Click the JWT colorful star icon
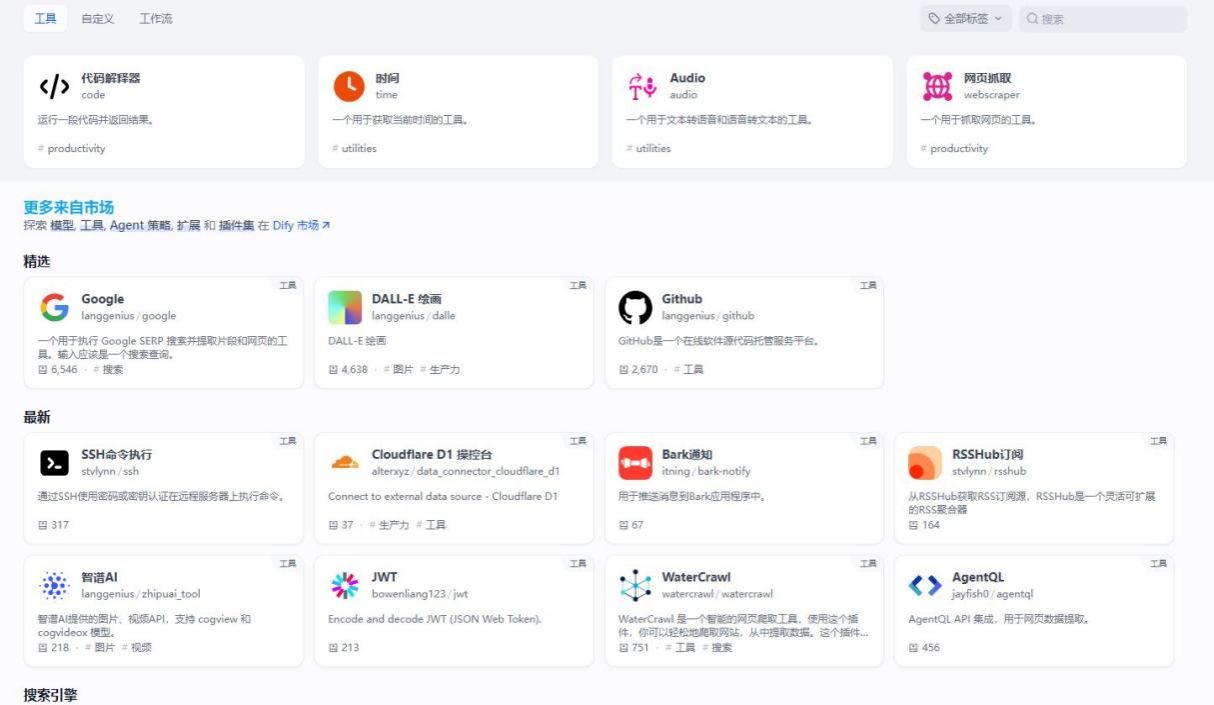1214x705 pixels. tap(344, 586)
